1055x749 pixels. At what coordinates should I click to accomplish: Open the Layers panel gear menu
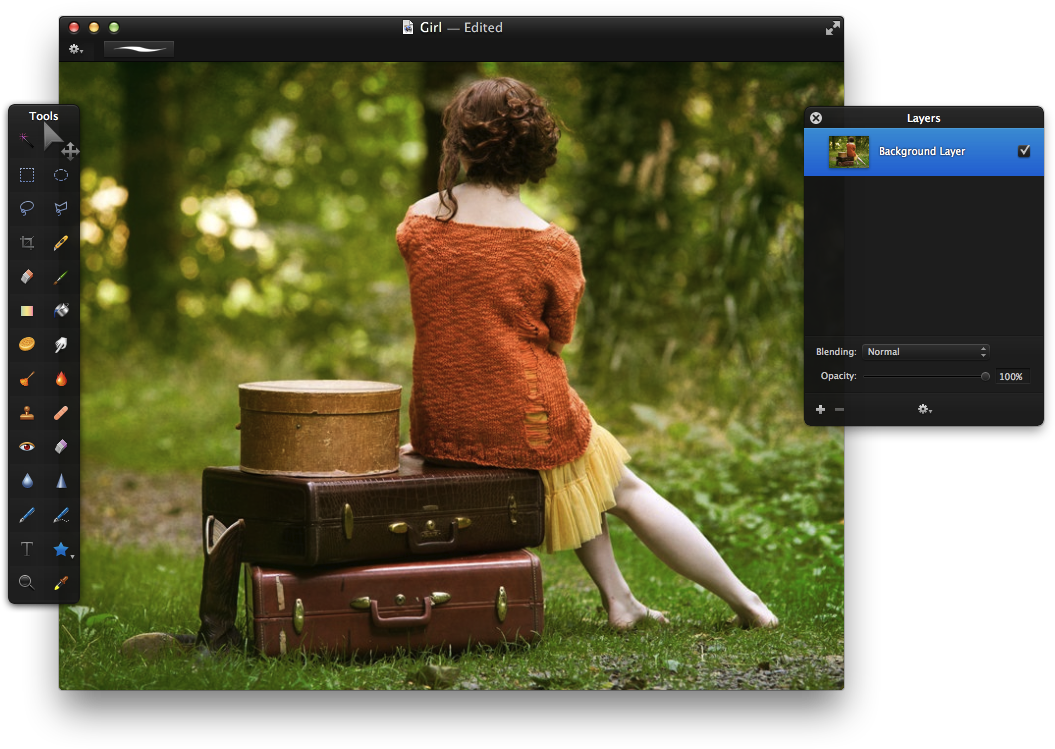point(924,409)
